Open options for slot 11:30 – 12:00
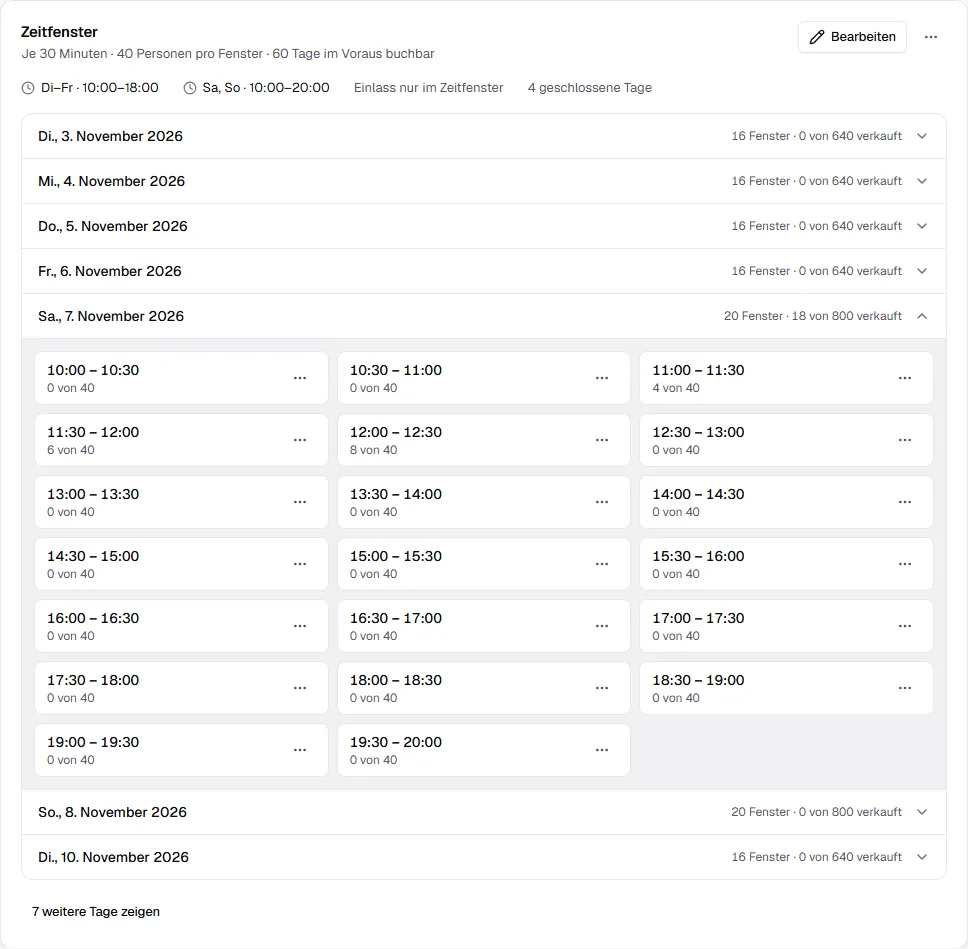Screen dimensions: 968x949 (x=300, y=440)
